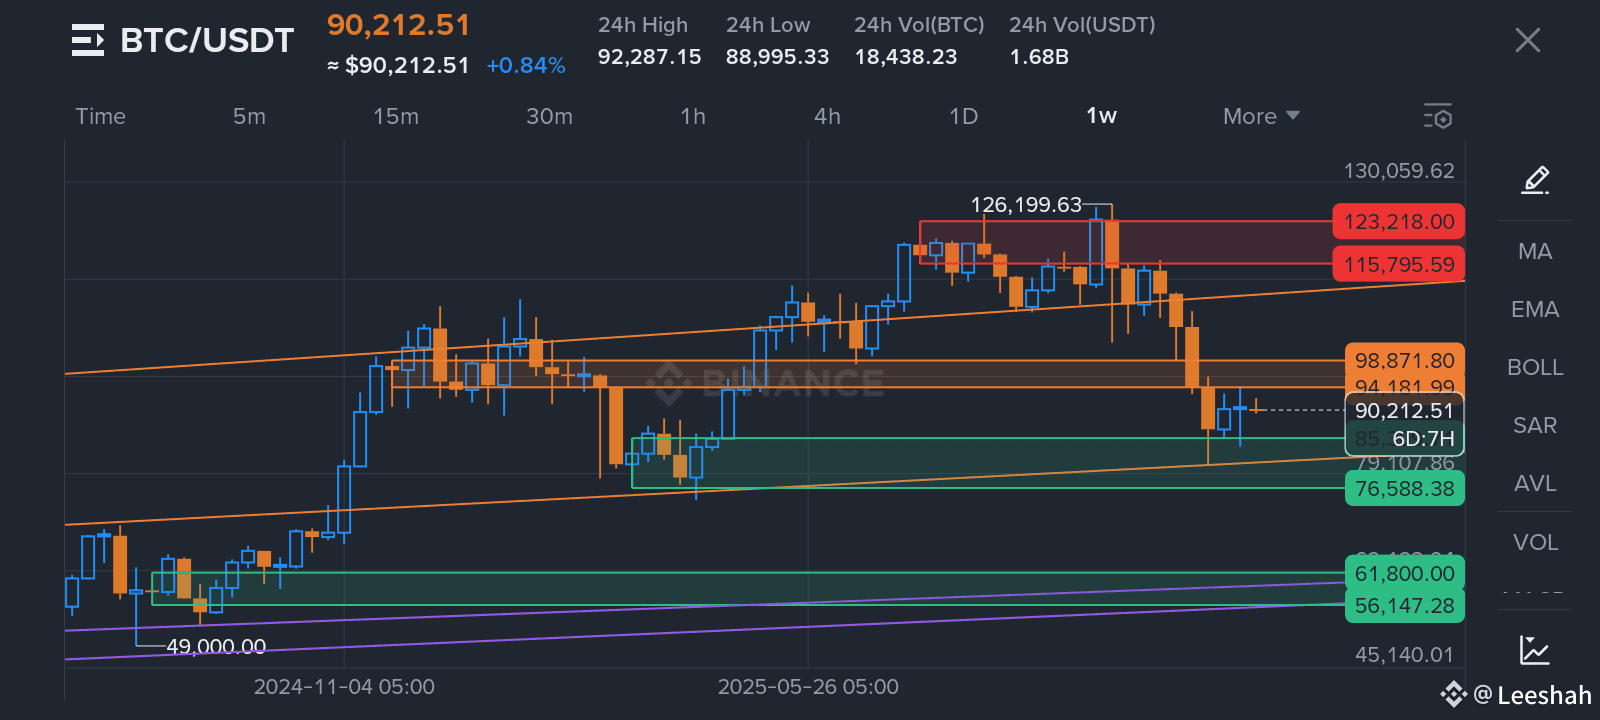Open chart settings icon beside More
Viewport: 1600px width, 720px height.
(1437, 116)
